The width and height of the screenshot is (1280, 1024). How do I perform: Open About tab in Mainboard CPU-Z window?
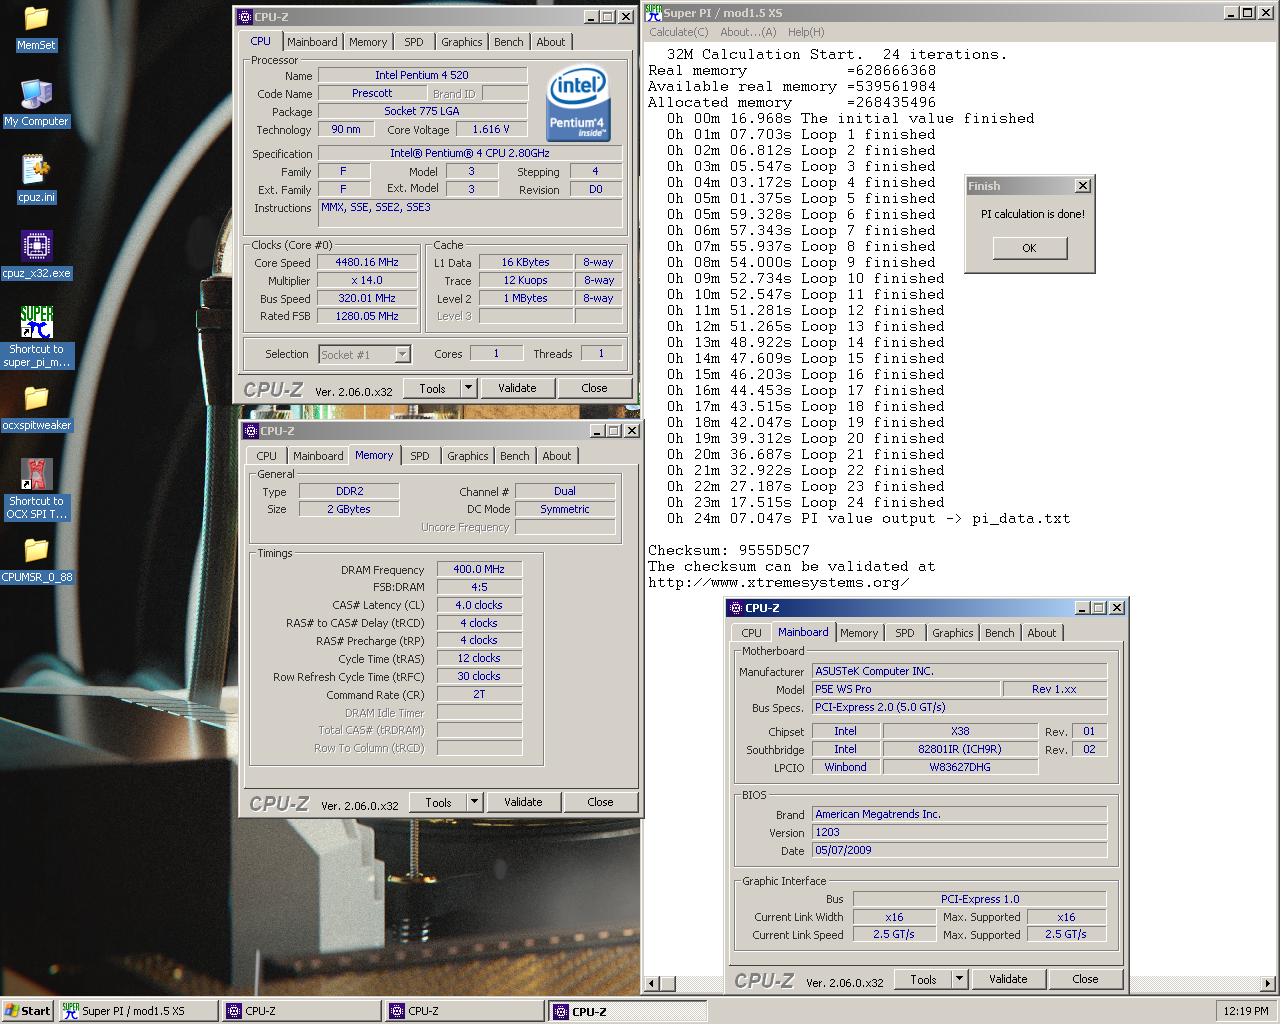tap(1042, 633)
